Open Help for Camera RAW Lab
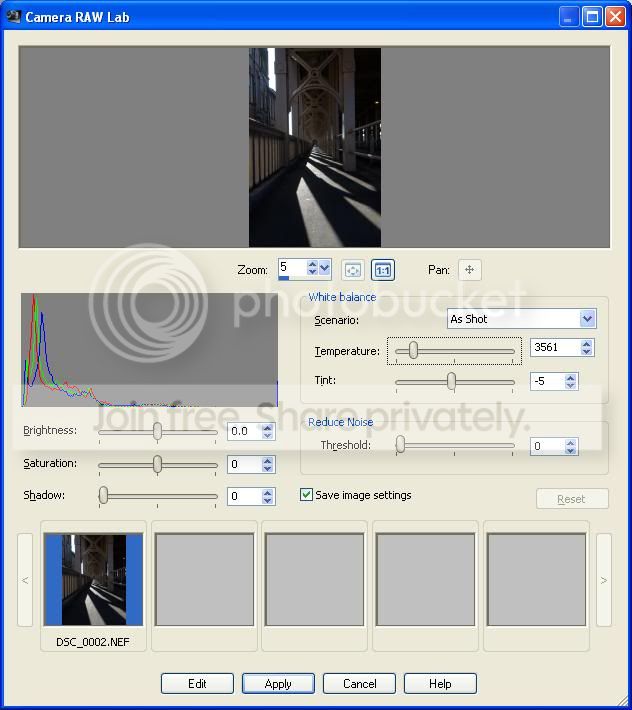This screenshot has height=710, width=632. 440,683
